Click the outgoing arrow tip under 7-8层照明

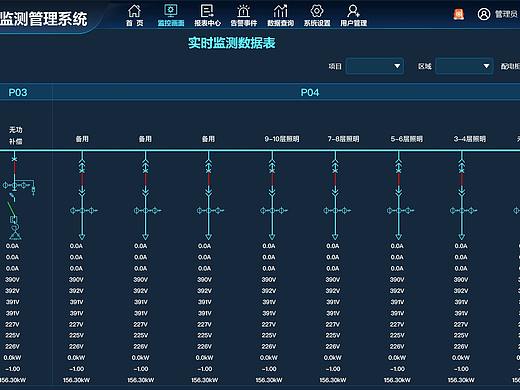[x=335, y=237]
